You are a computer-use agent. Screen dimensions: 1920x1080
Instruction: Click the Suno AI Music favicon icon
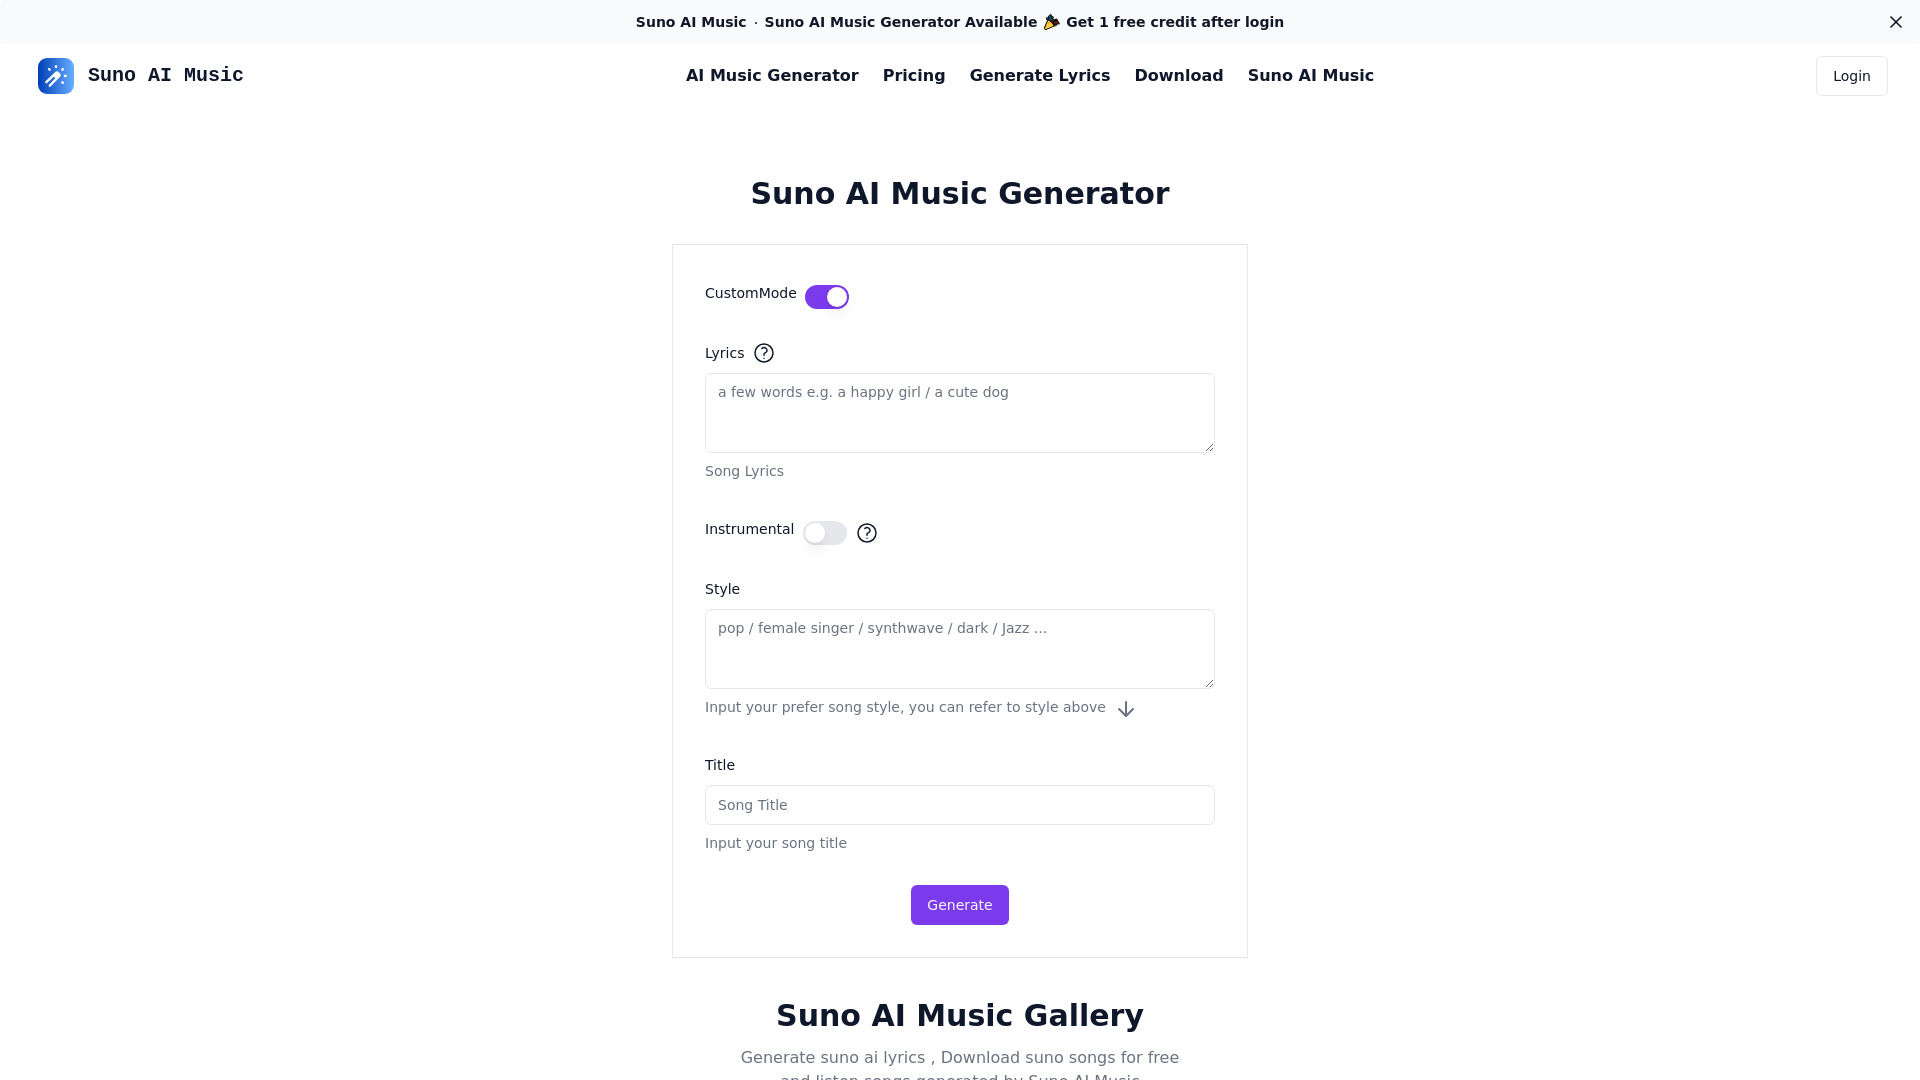(55, 75)
